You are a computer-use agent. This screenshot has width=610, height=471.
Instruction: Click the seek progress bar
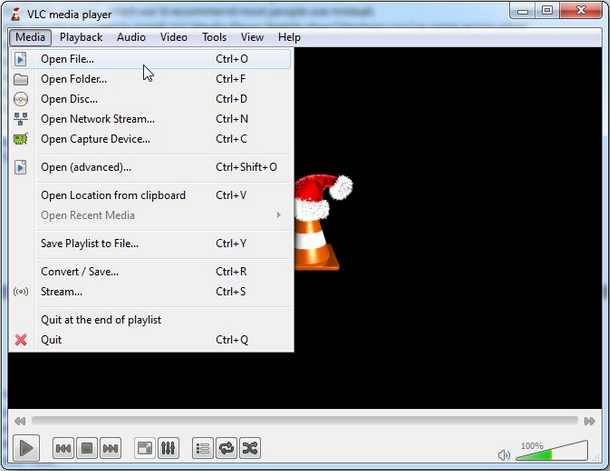pyautogui.click(x=305, y=420)
